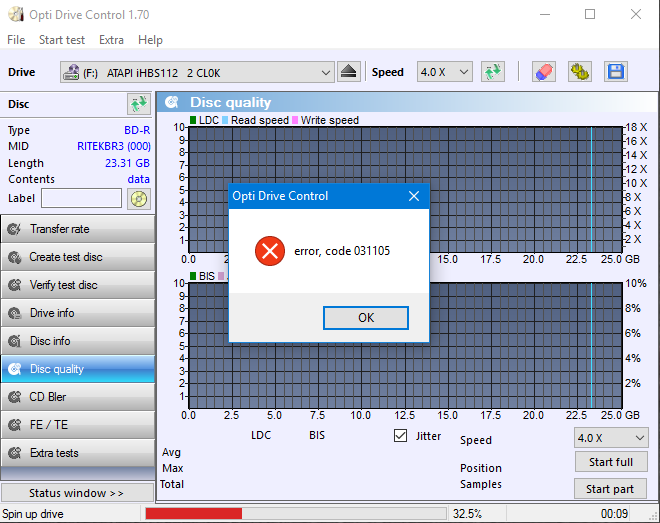Viewport: 660px width, 523px height.
Task: Click the blue Read speed legend swatch
Action: (x=225, y=120)
